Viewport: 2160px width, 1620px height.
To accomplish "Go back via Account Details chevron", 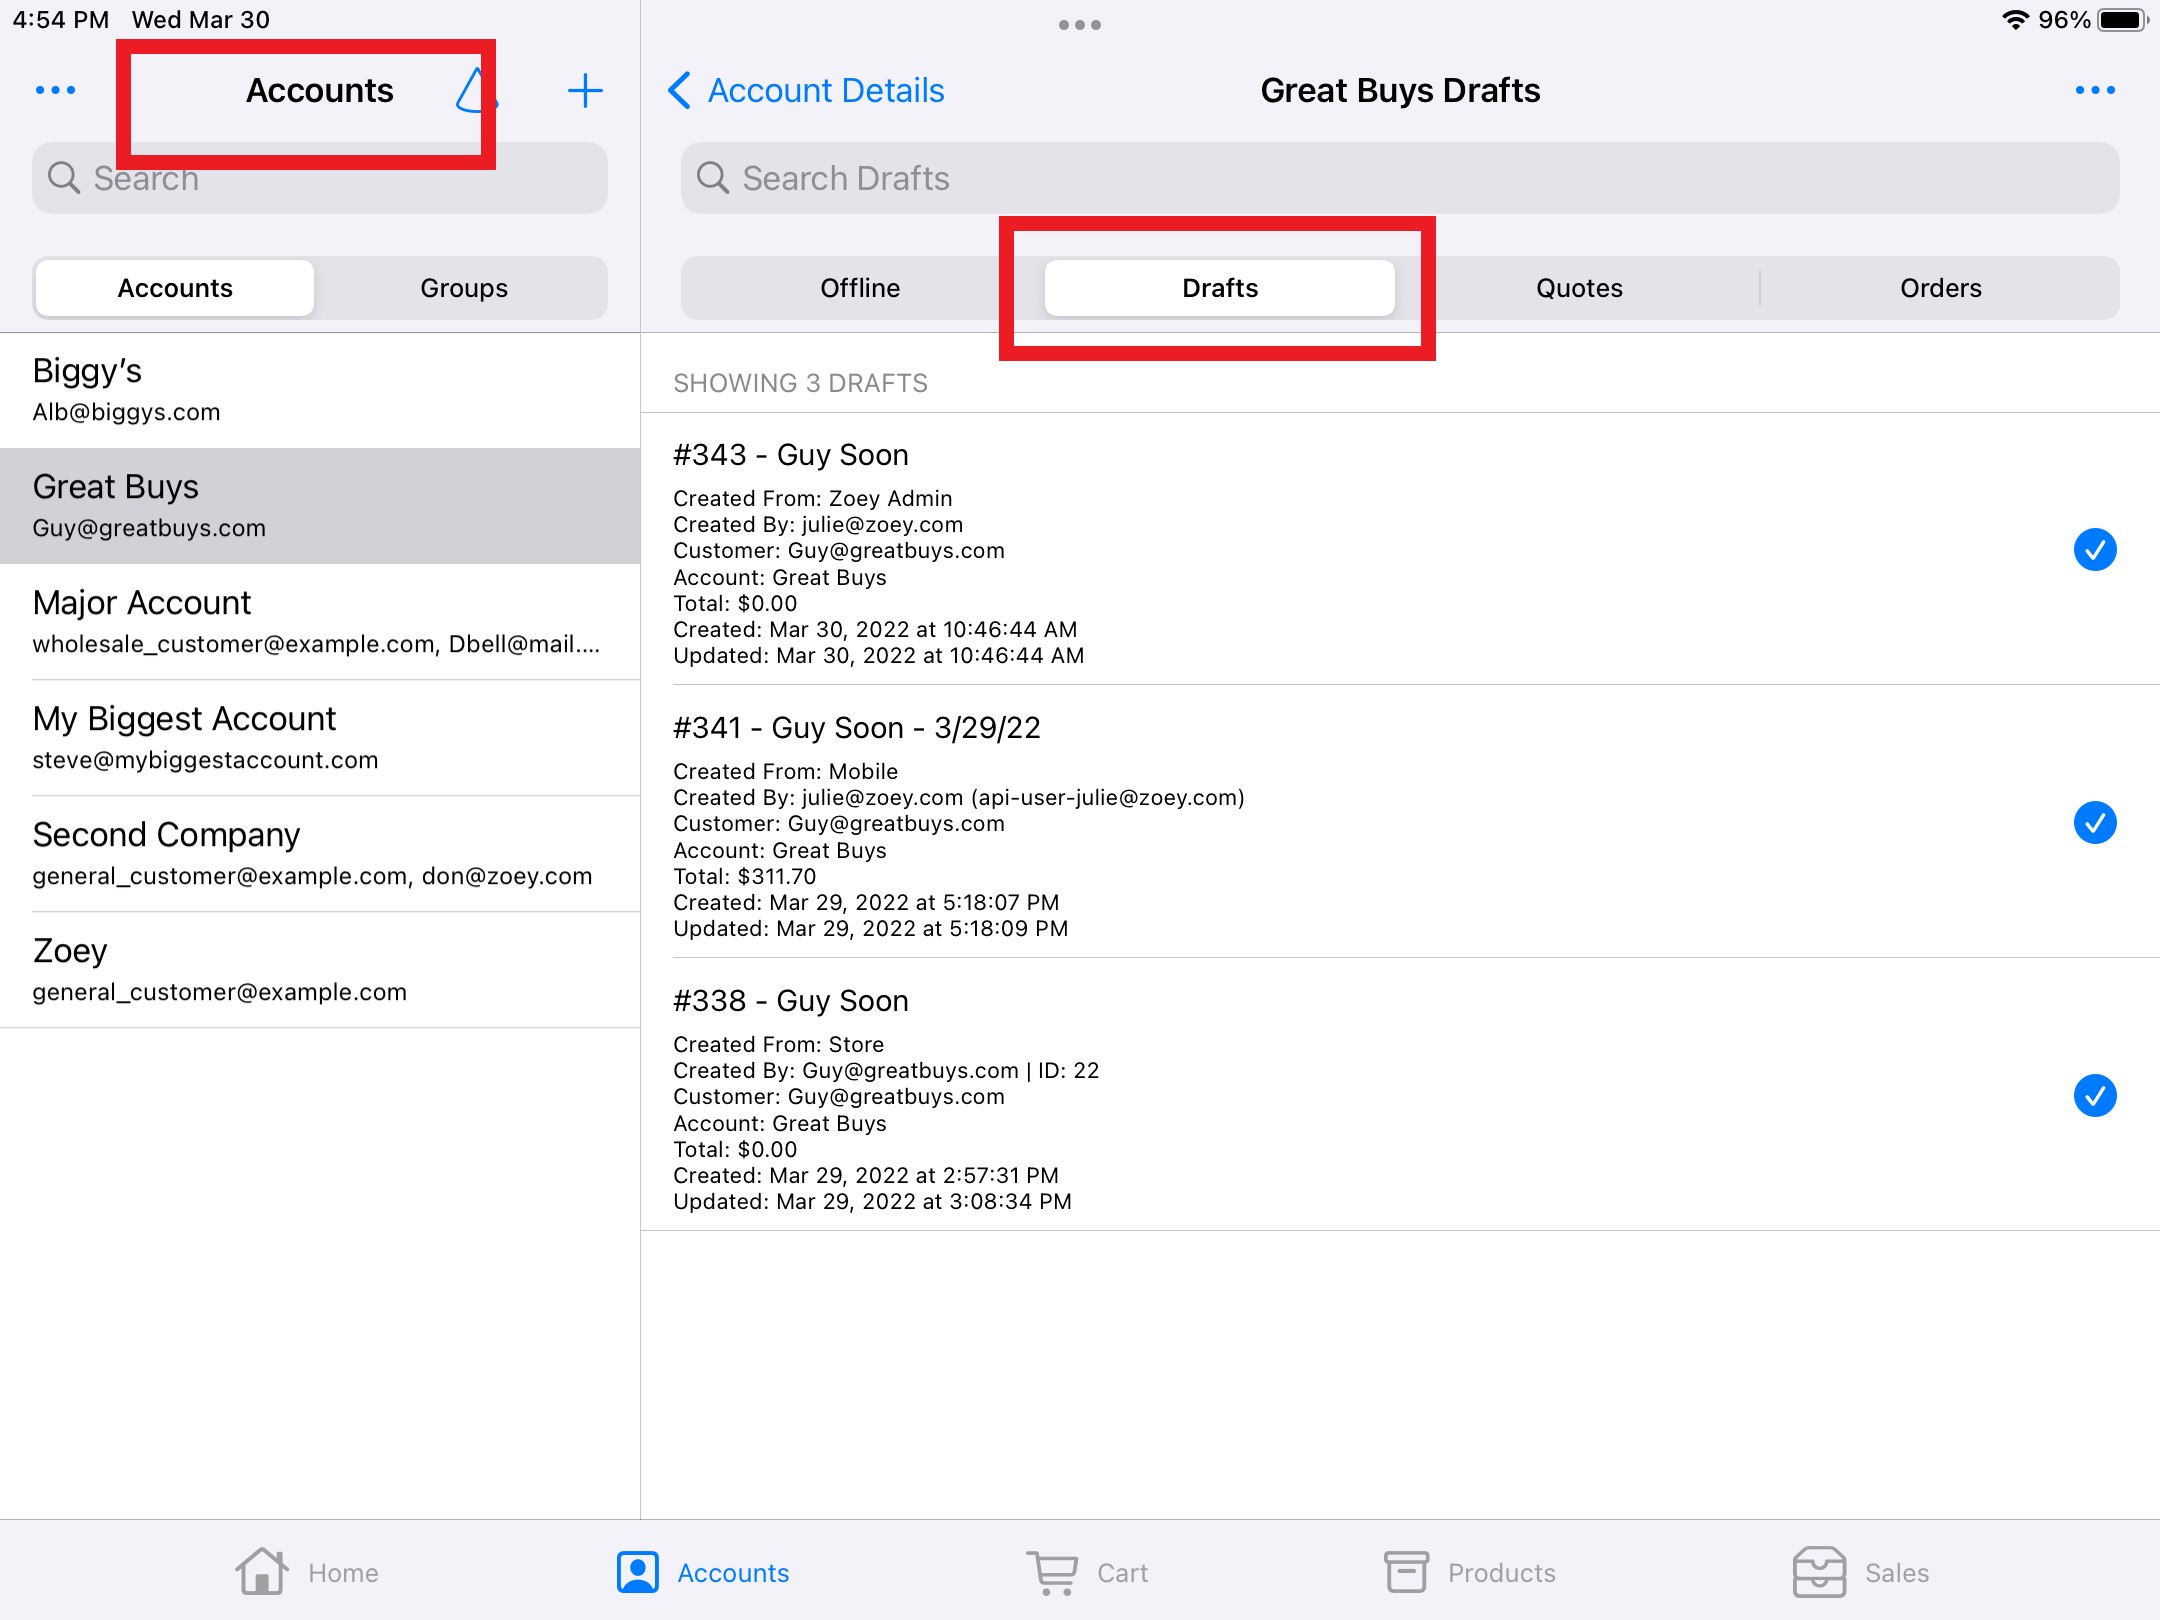I will point(680,90).
